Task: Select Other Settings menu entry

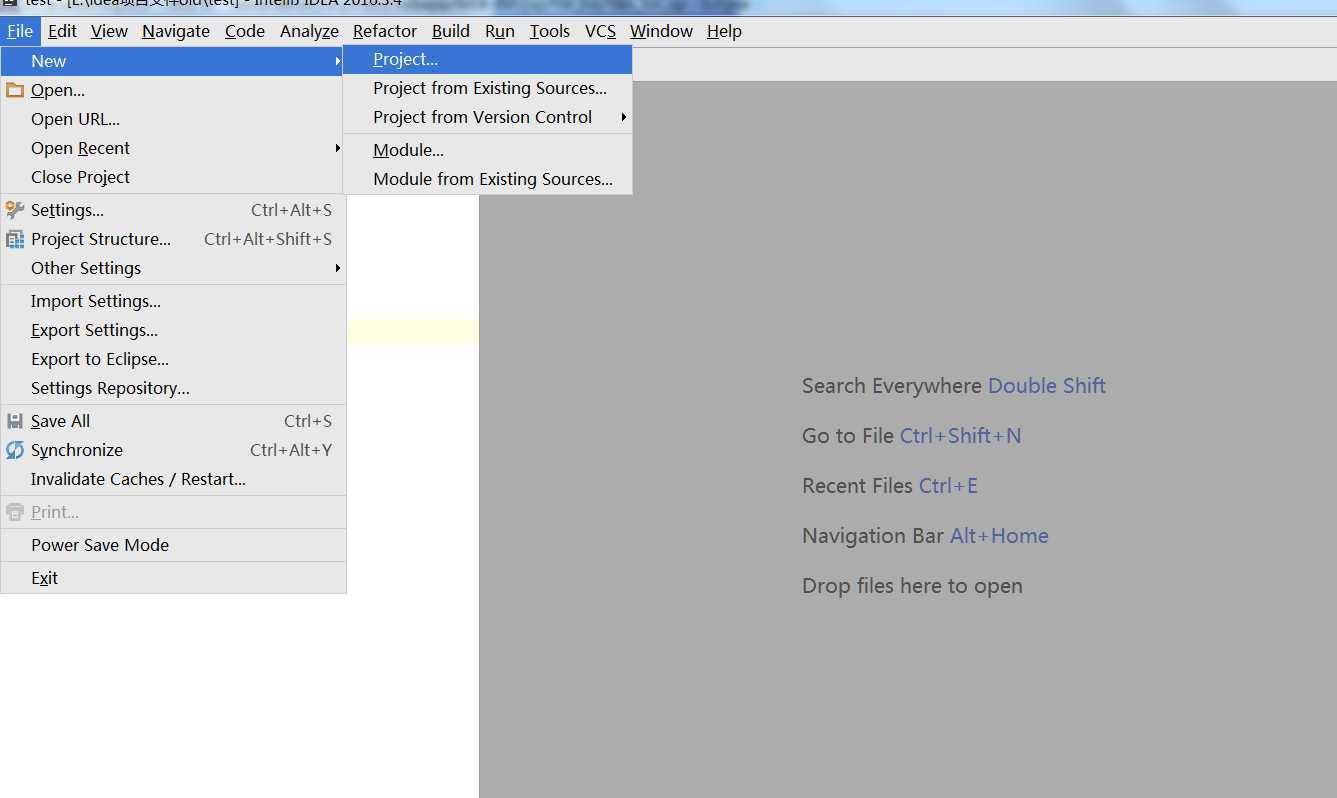Action: coord(173,268)
